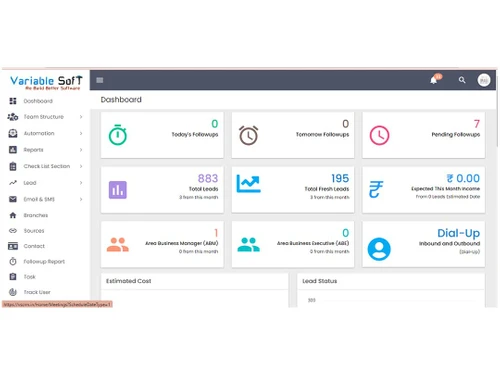Open the Track User menu item
The image size is (500, 375).
pos(37,292)
